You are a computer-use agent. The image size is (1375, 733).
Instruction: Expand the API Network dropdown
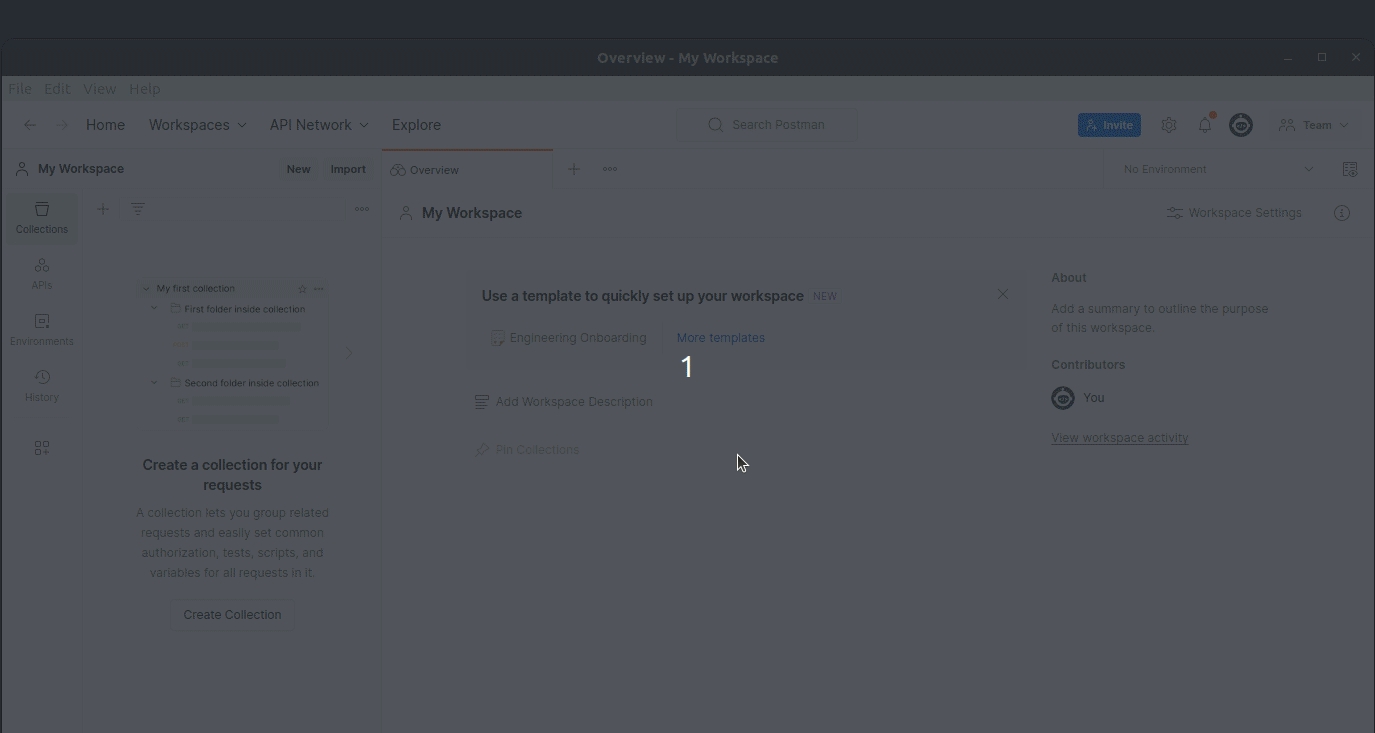click(x=319, y=125)
